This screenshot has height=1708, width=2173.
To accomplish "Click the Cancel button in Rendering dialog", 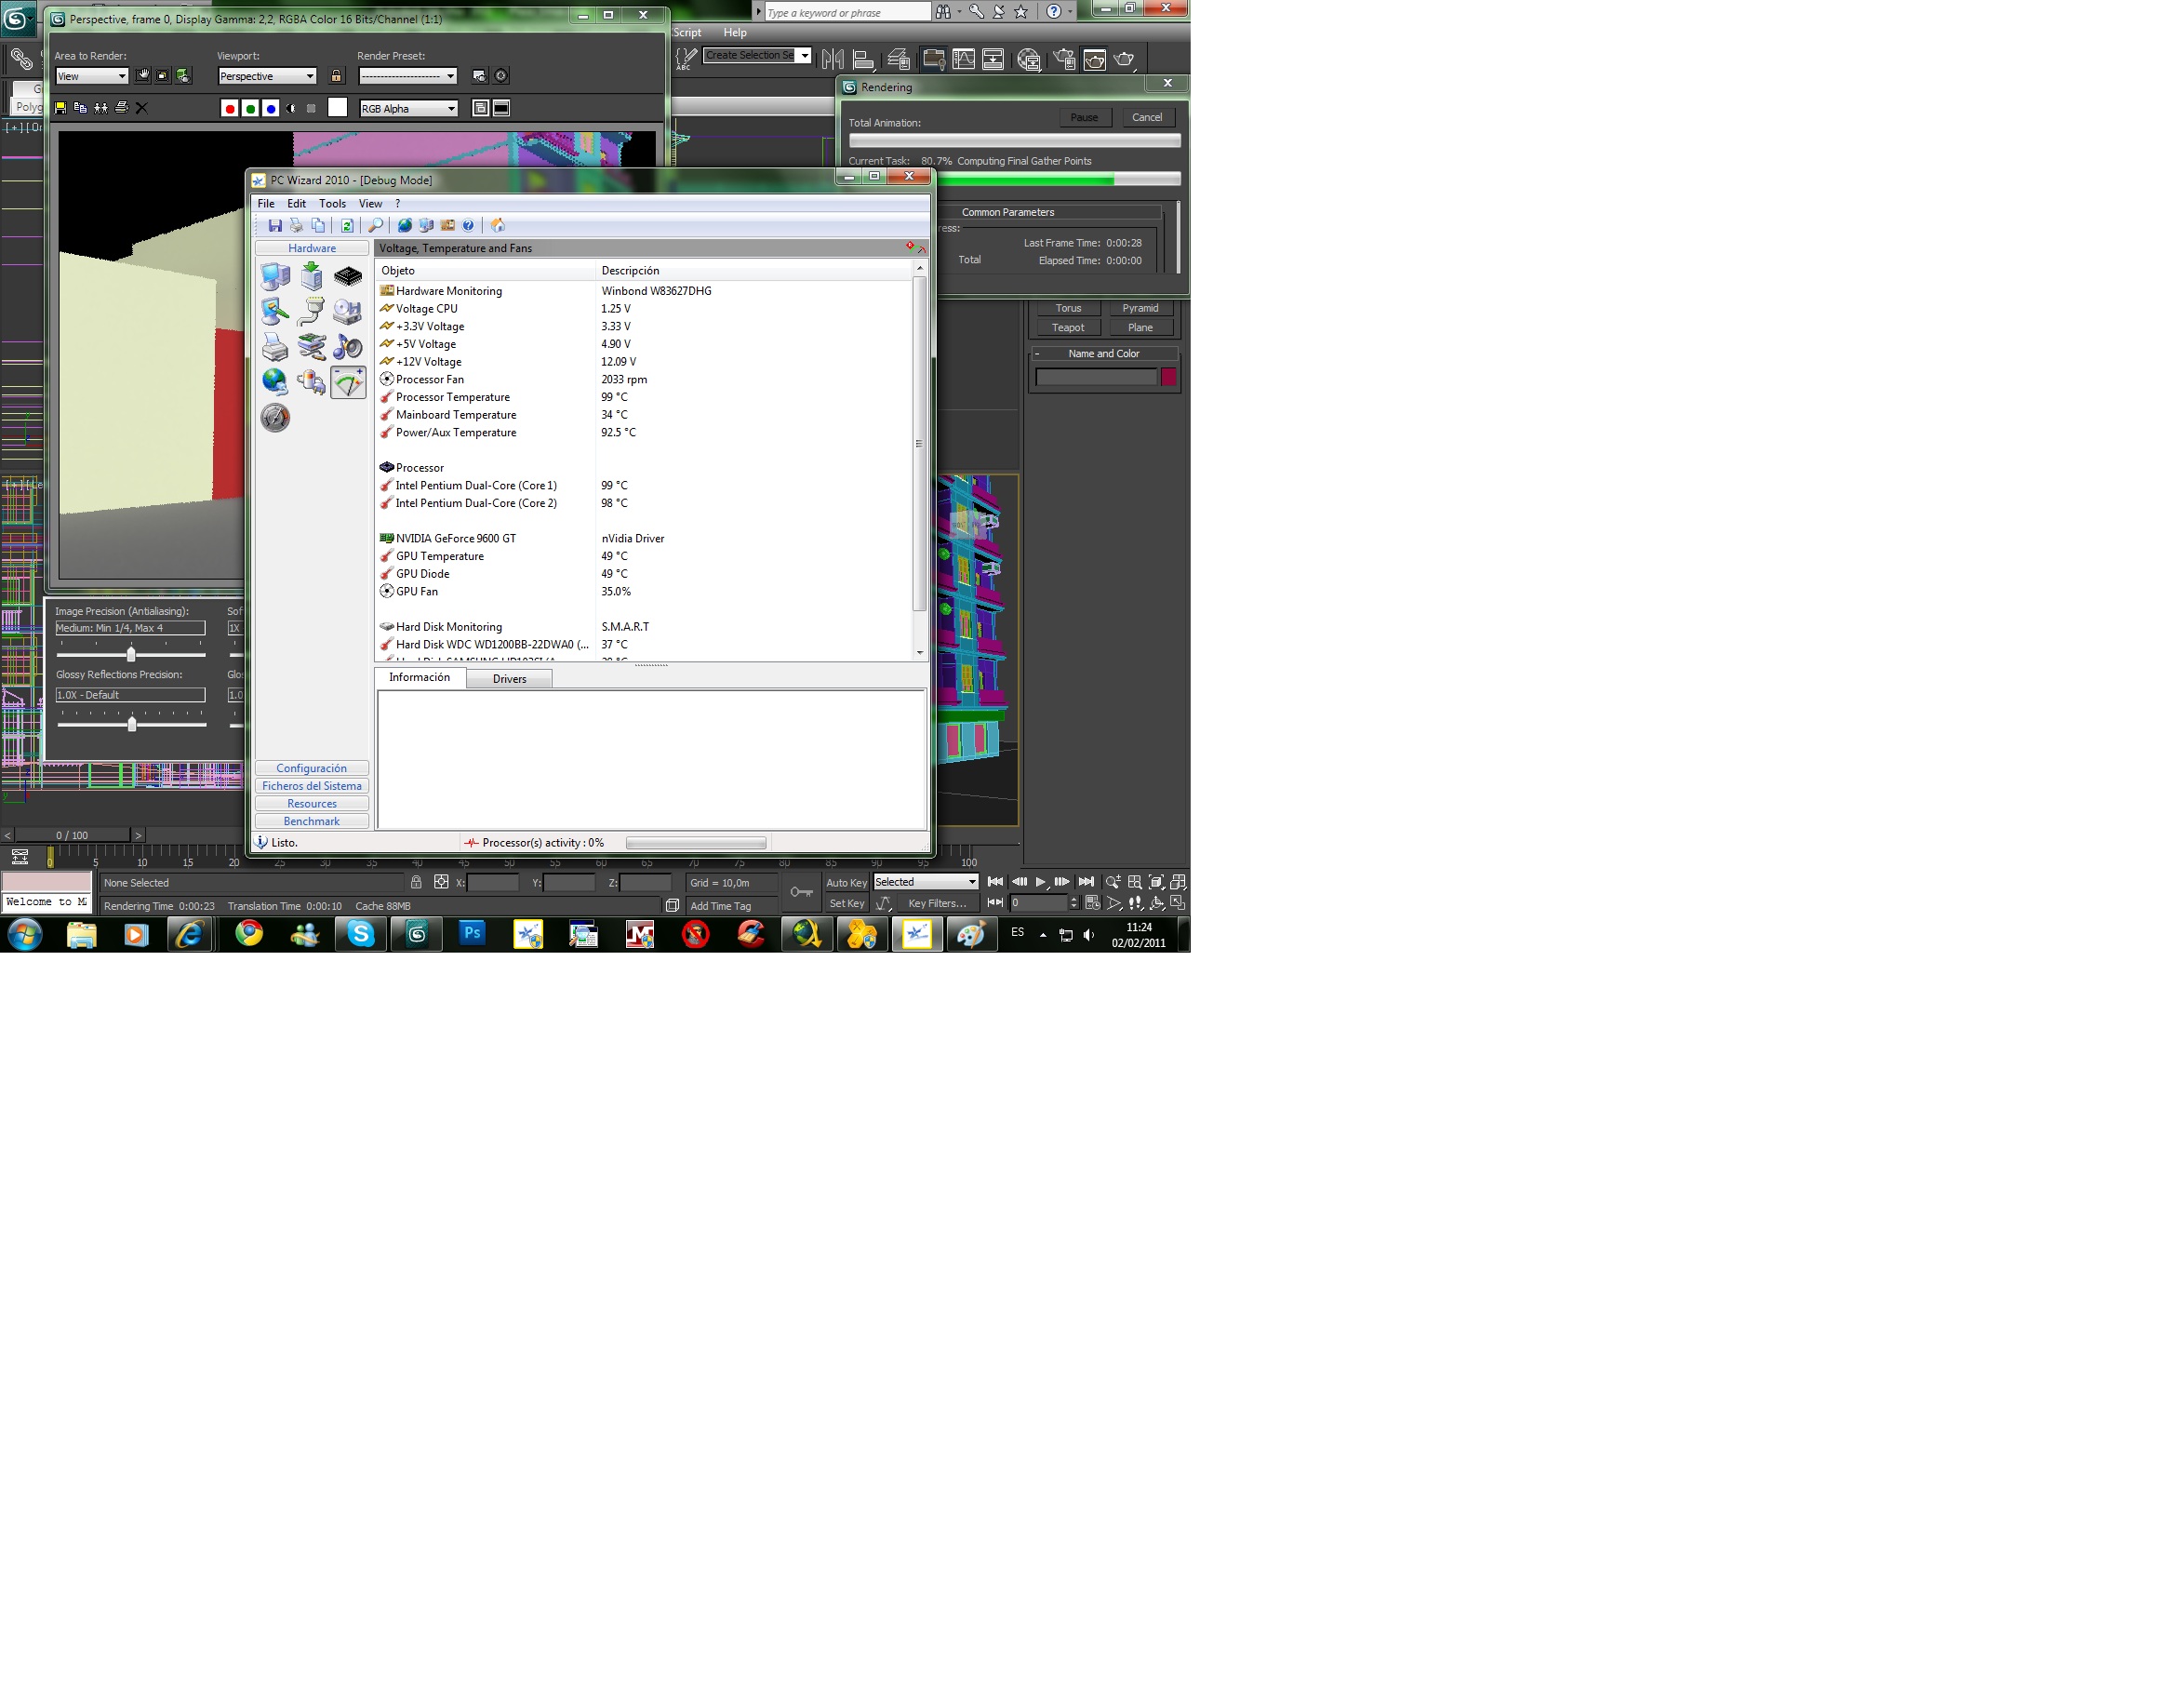I will 1146,117.
